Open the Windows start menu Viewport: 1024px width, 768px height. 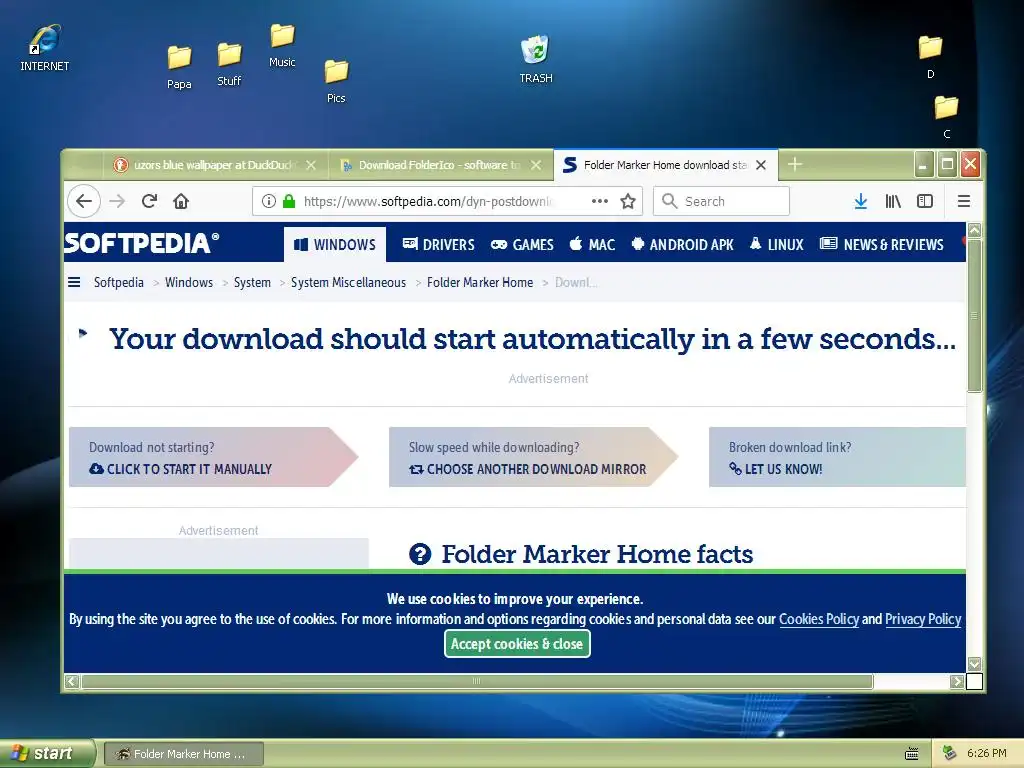pos(47,753)
